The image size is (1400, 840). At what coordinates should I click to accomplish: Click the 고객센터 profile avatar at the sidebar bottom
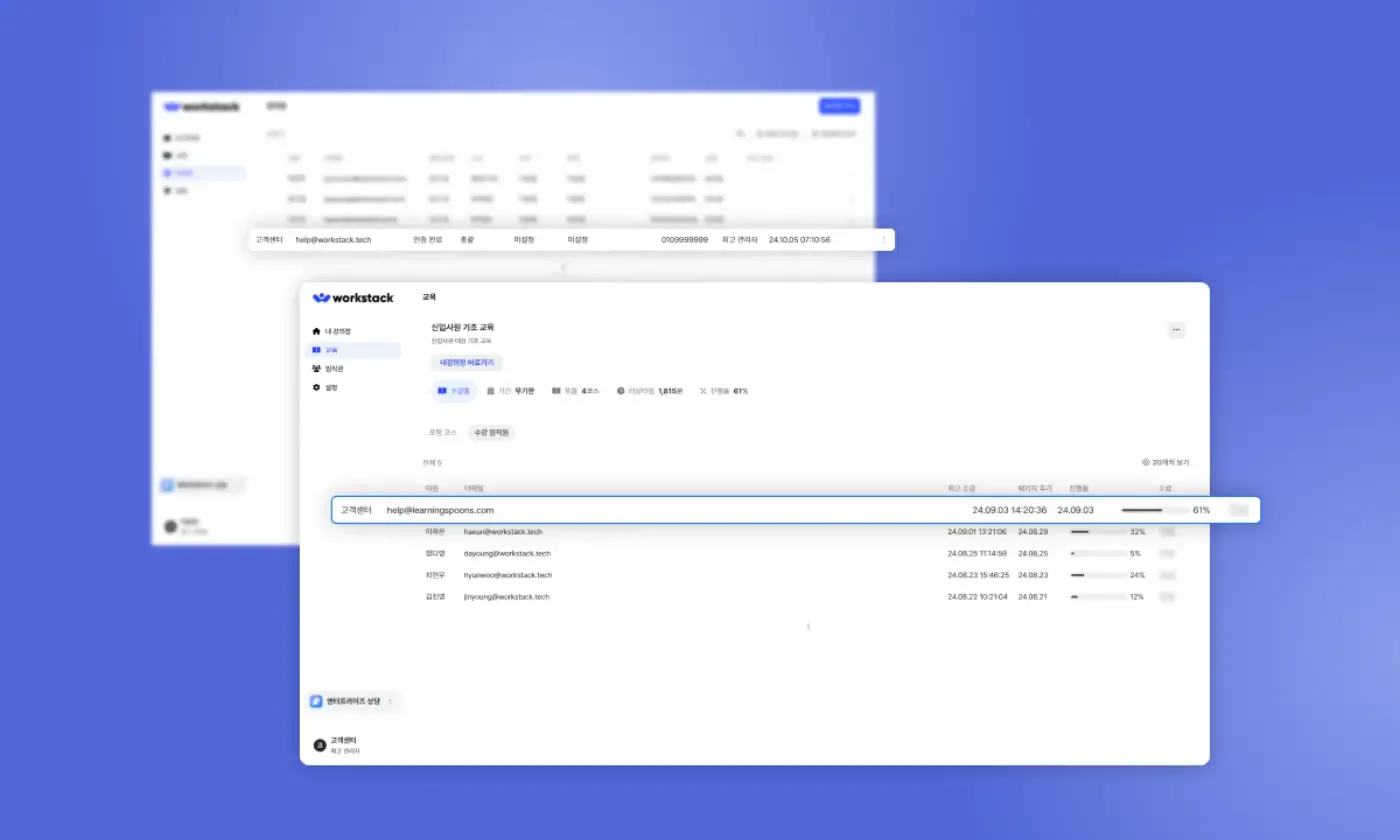tap(320, 745)
